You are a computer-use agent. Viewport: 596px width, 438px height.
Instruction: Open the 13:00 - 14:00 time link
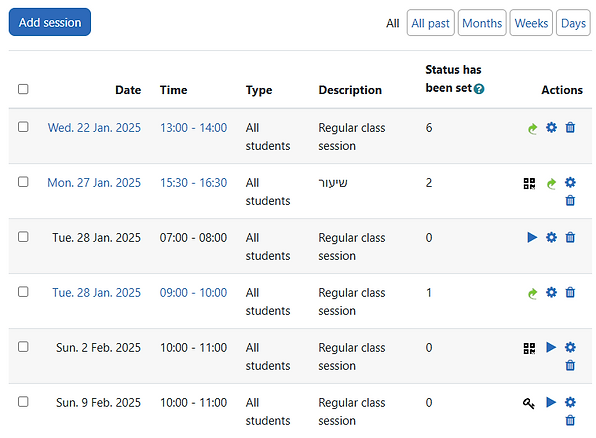pos(193,128)
